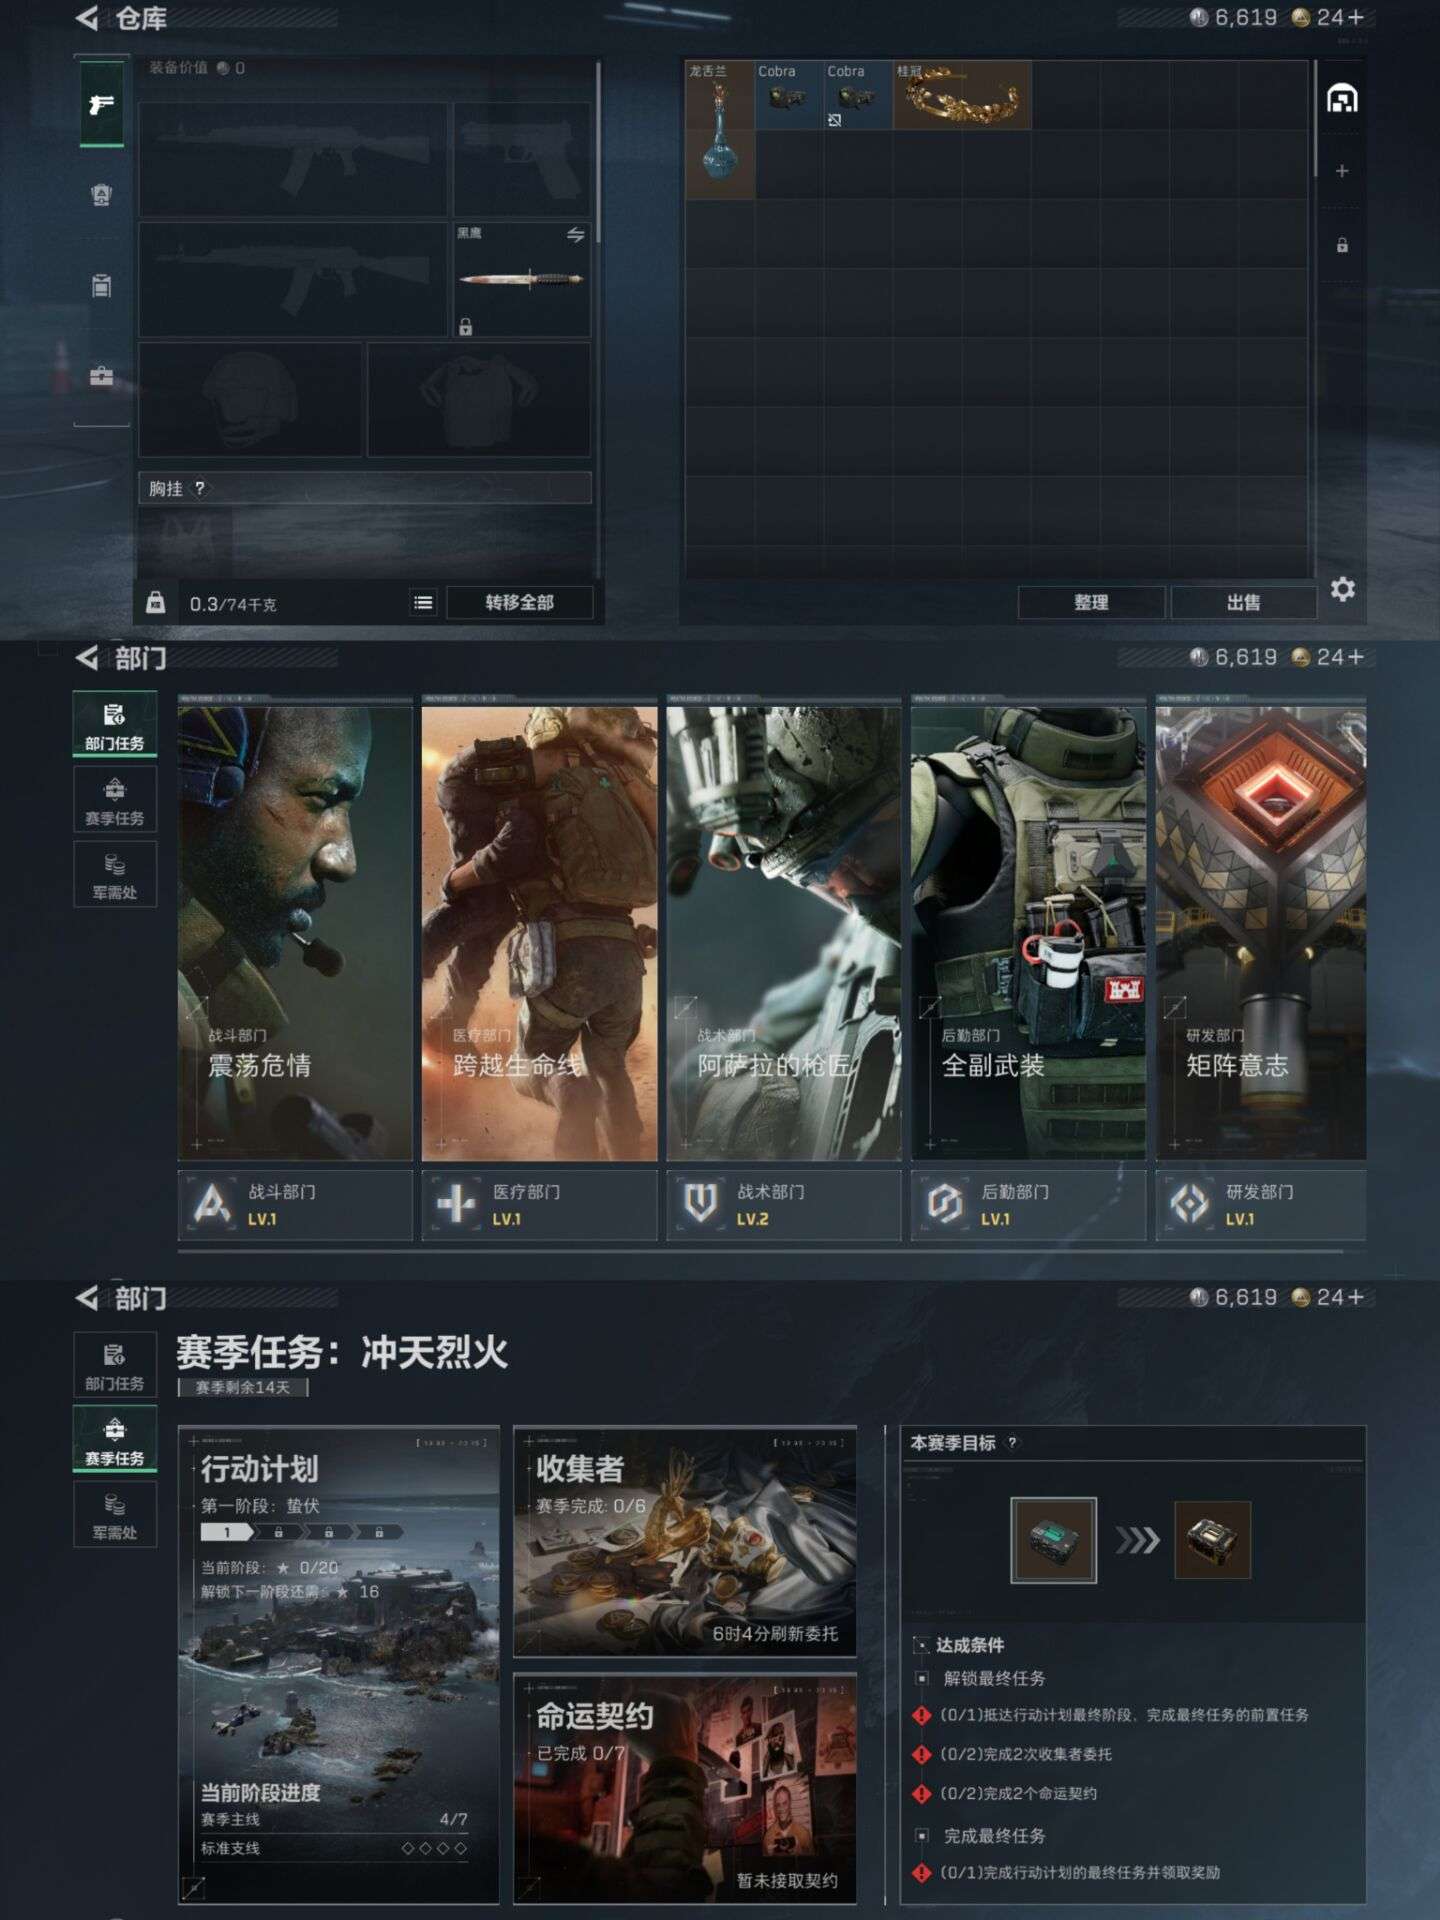This screenshot has height=1920, width=1440.
Task: Select the weapons tab pistol icon
Action: click(x=101, y=105)
